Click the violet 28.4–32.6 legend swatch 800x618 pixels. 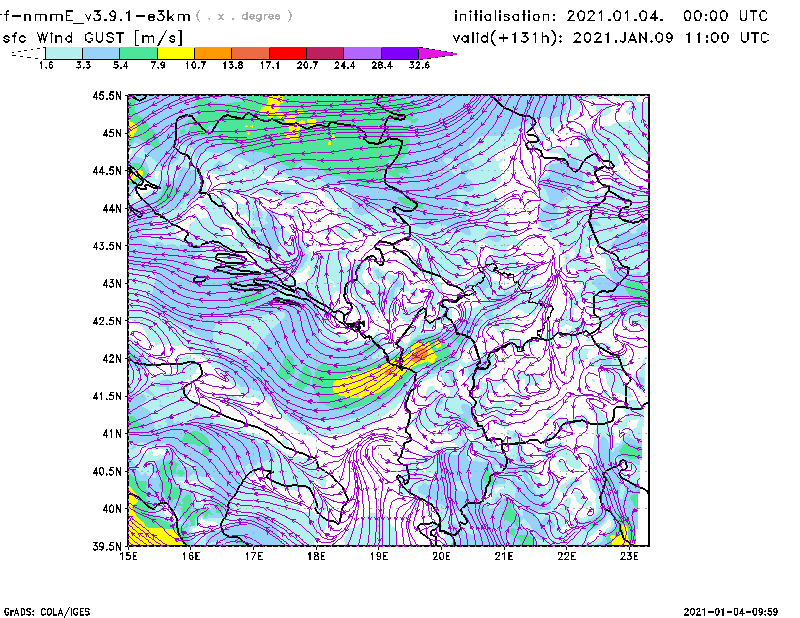(x=400, y=53)
